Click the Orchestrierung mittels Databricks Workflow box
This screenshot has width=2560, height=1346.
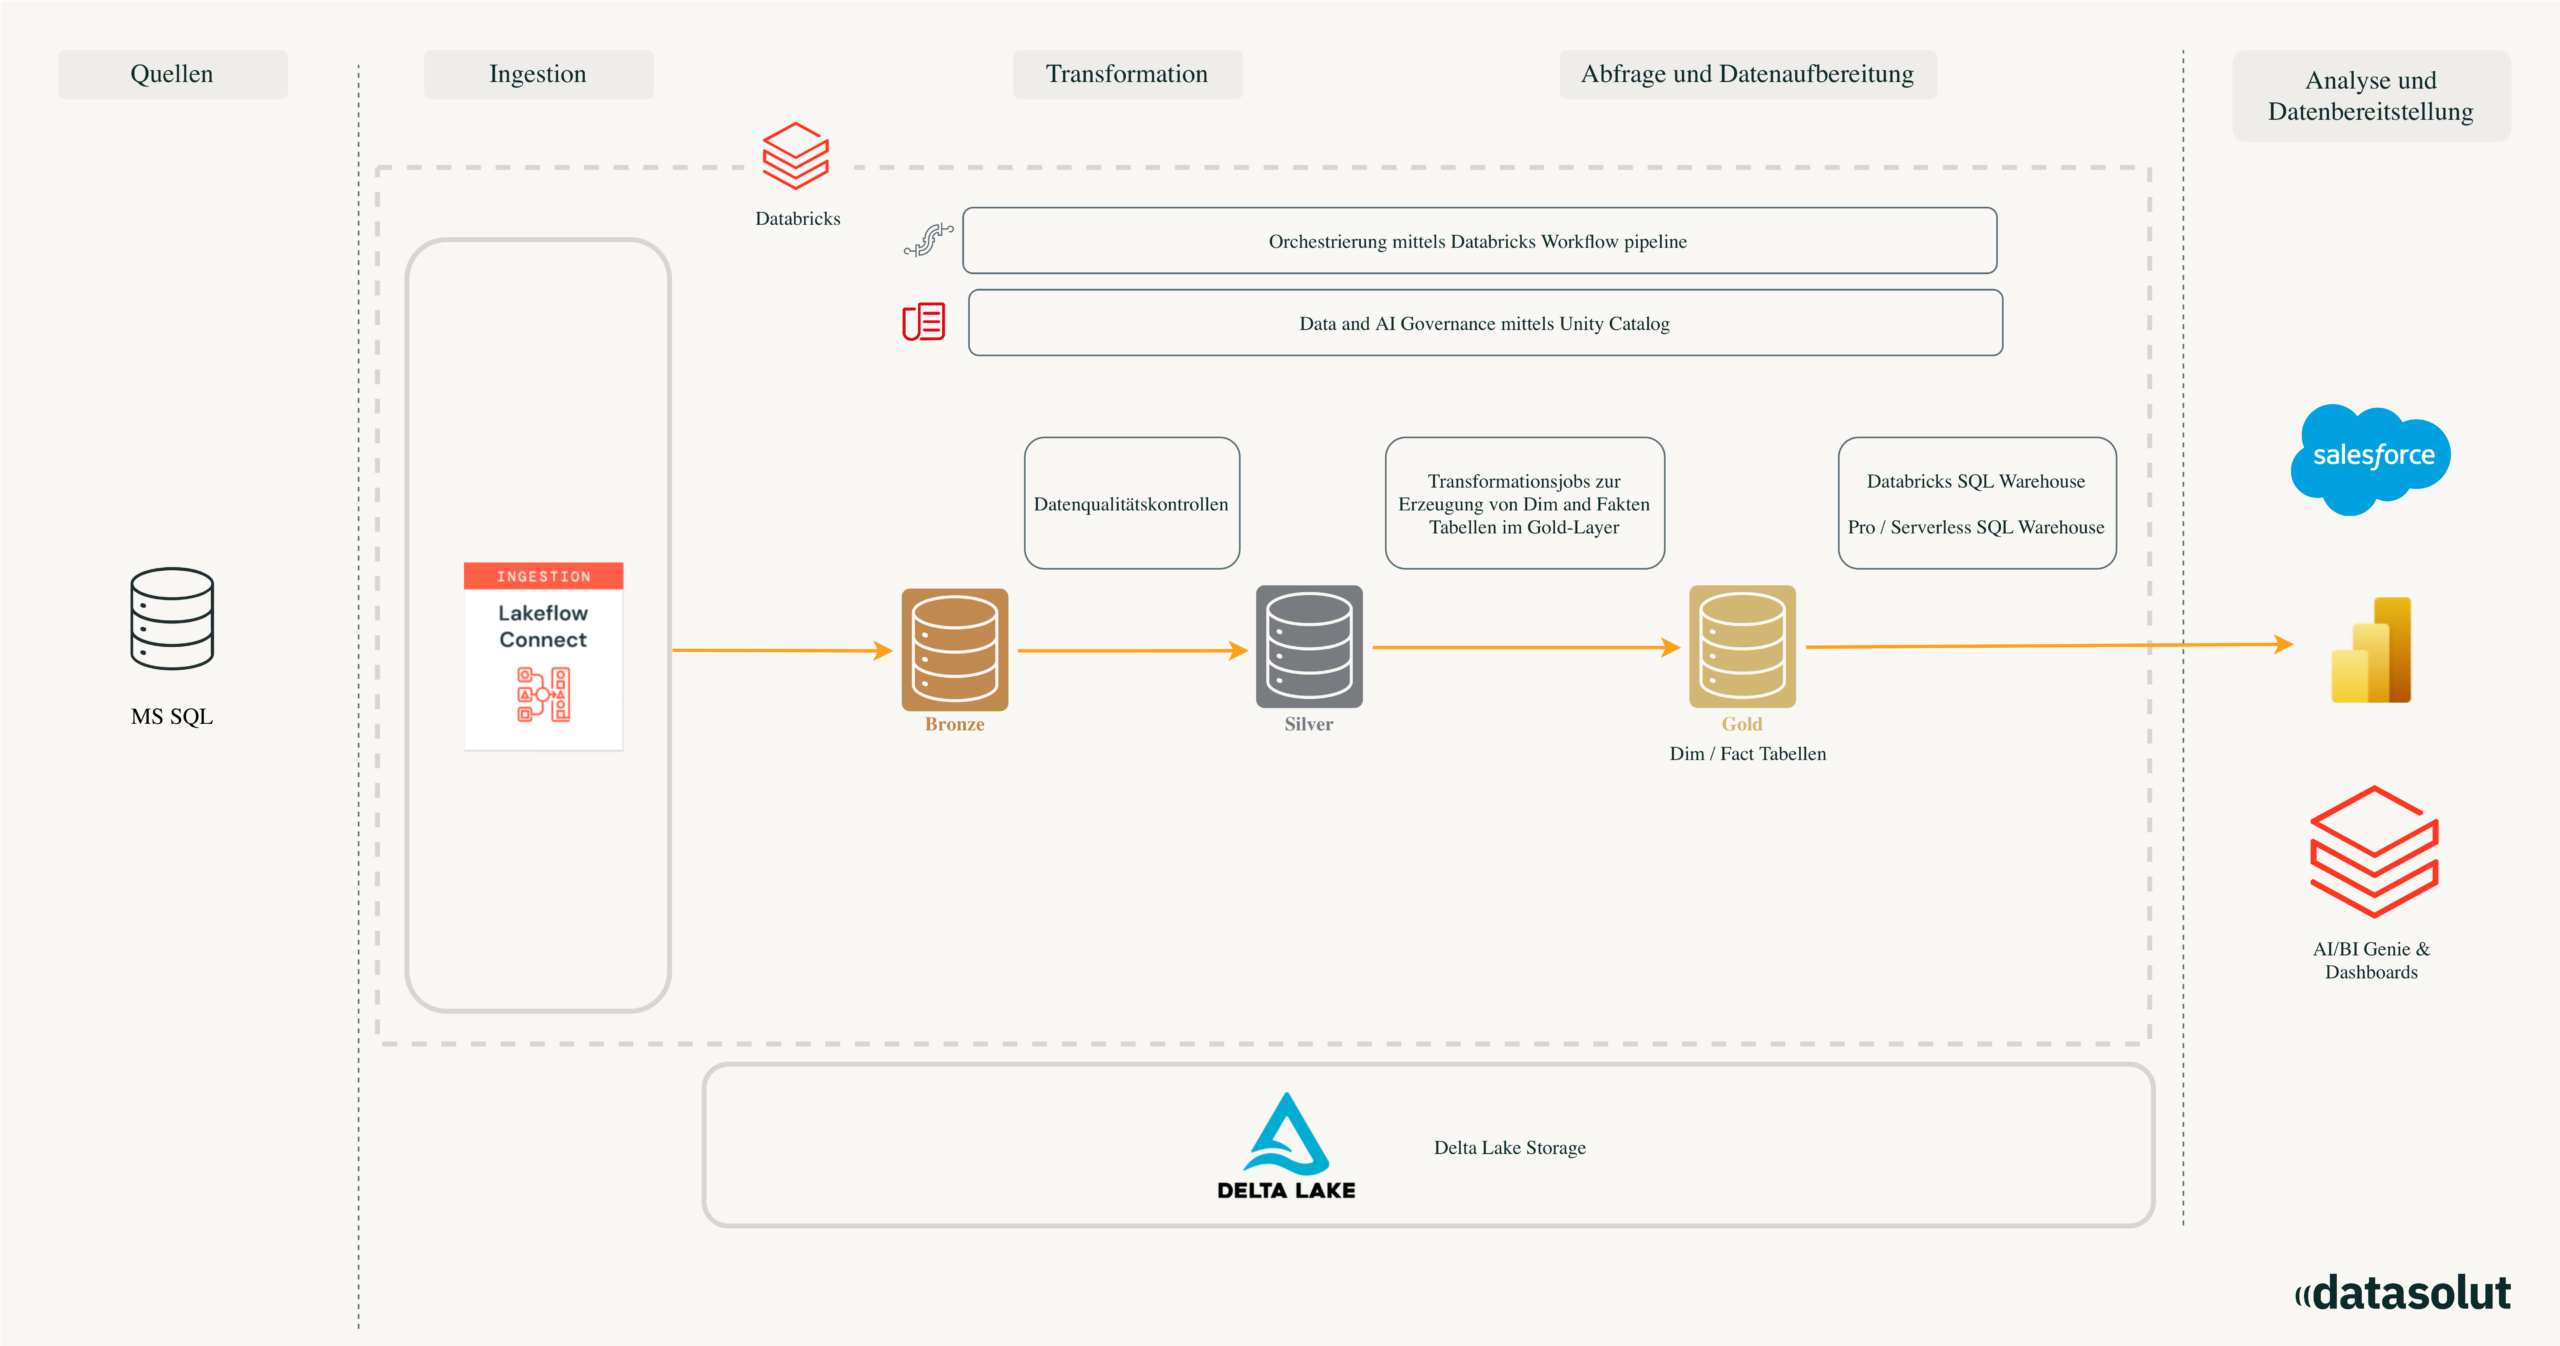click(x=1478, y=241)
